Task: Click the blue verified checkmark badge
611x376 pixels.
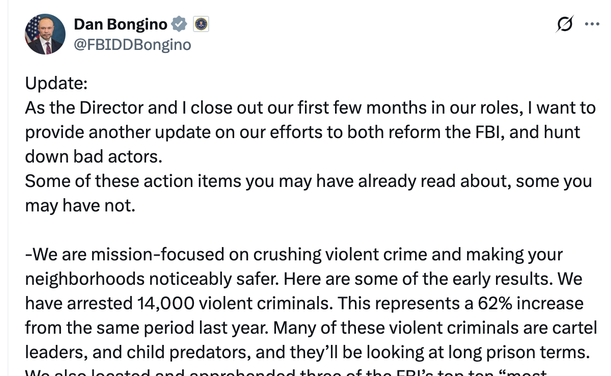Action: (x=179, y=24)
